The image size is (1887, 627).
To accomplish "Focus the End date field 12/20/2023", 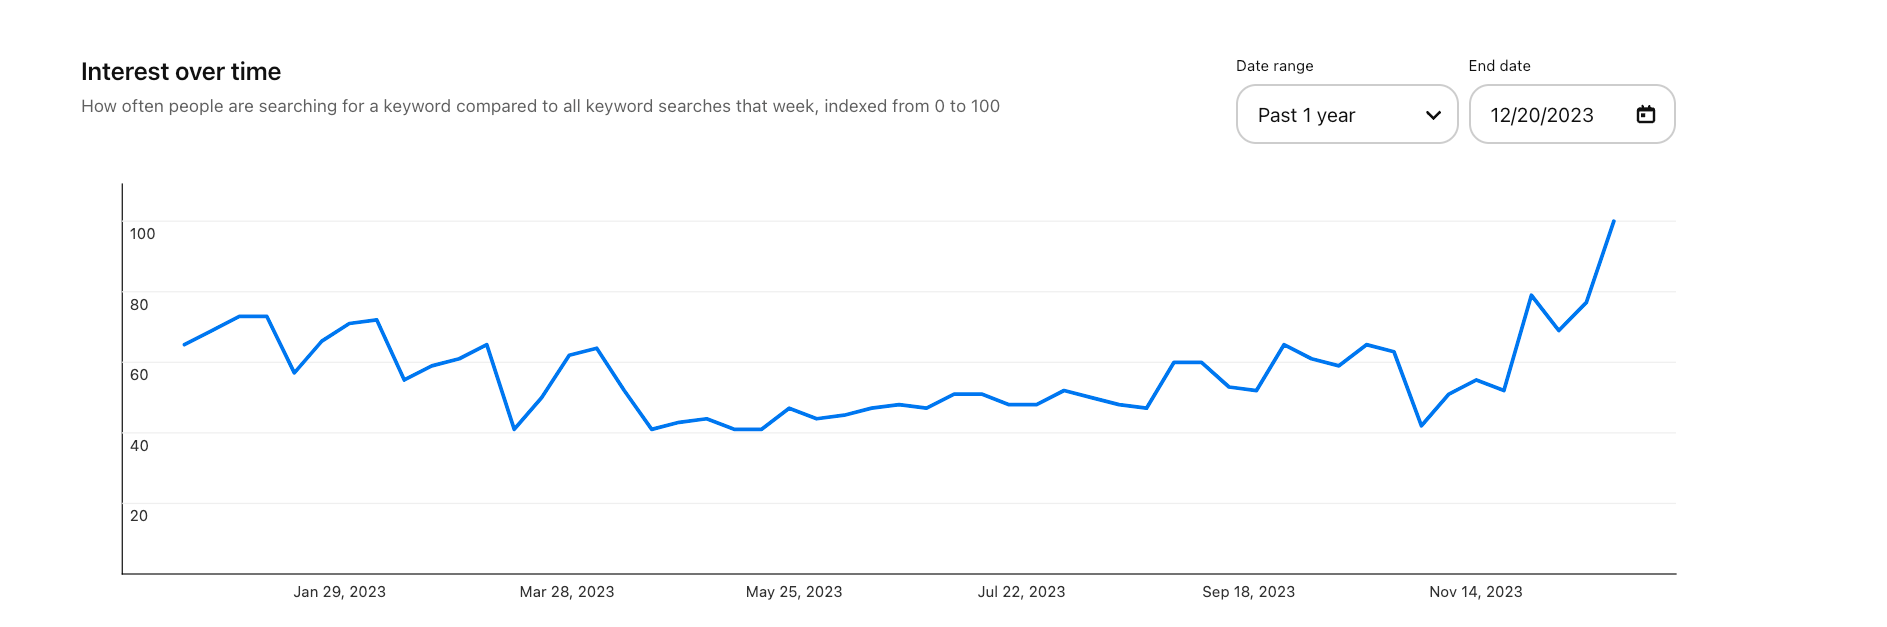I will (x=1542, y=115).
